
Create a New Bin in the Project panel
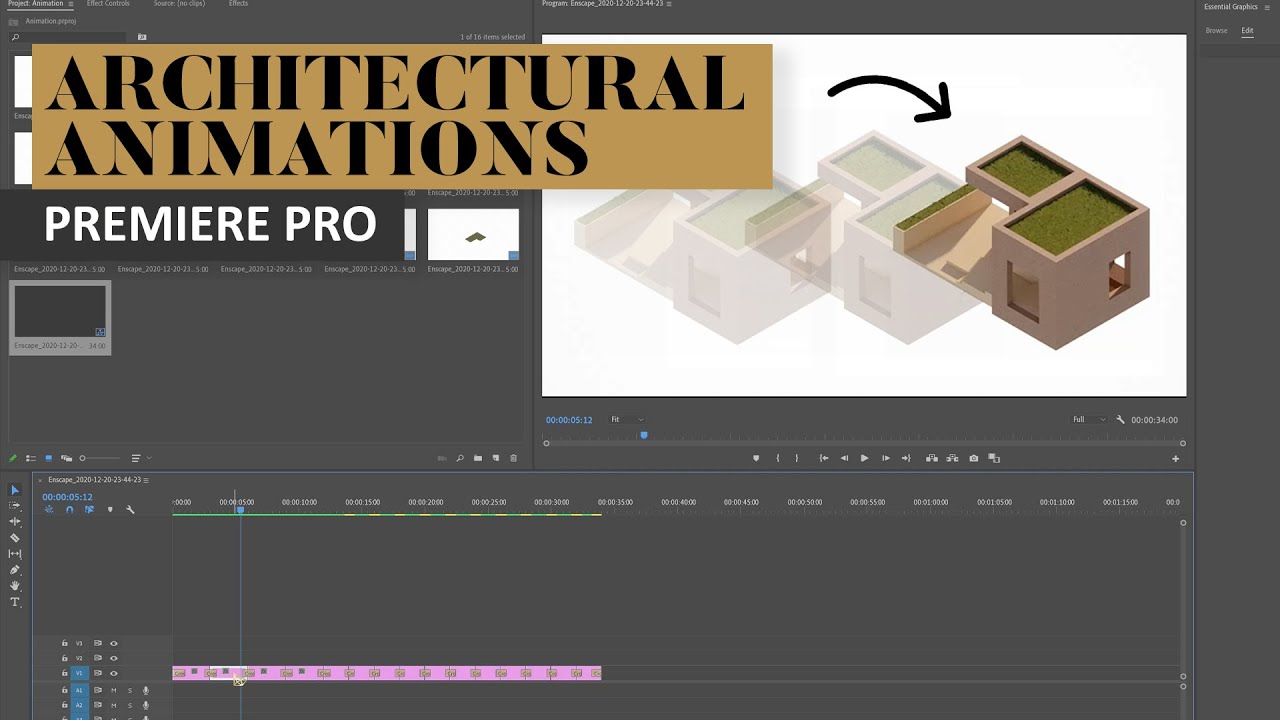(478, 457)
